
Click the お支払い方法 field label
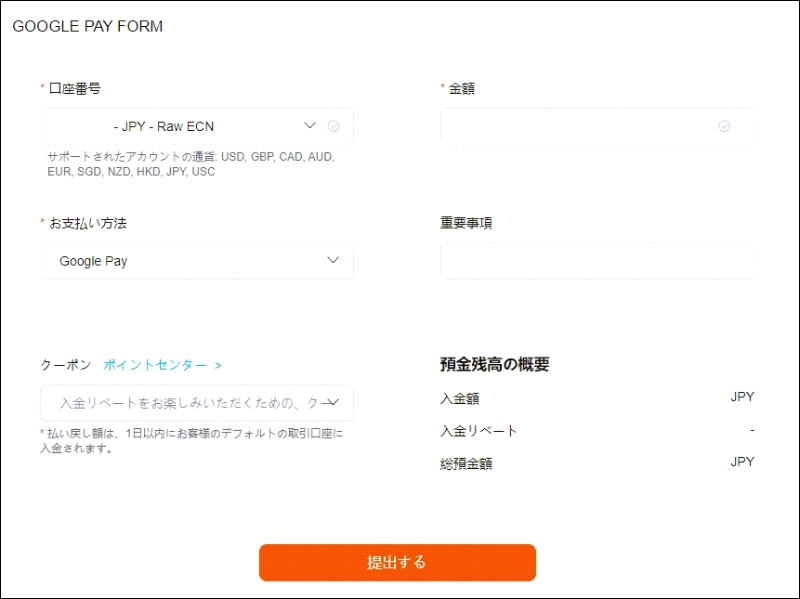coord(87,223)
